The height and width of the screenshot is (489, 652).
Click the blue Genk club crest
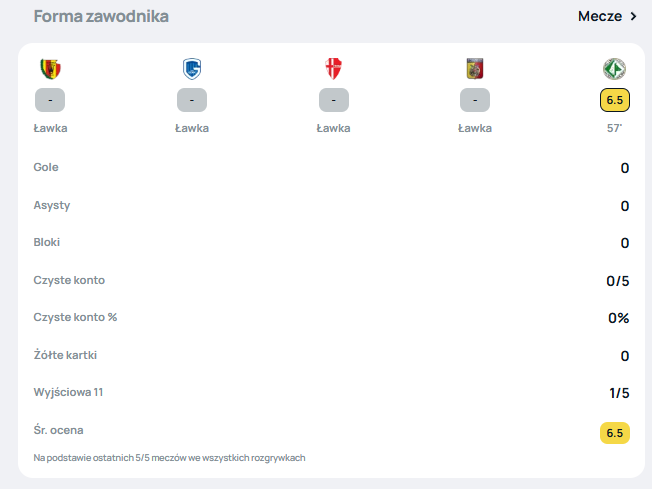(192, 69)
